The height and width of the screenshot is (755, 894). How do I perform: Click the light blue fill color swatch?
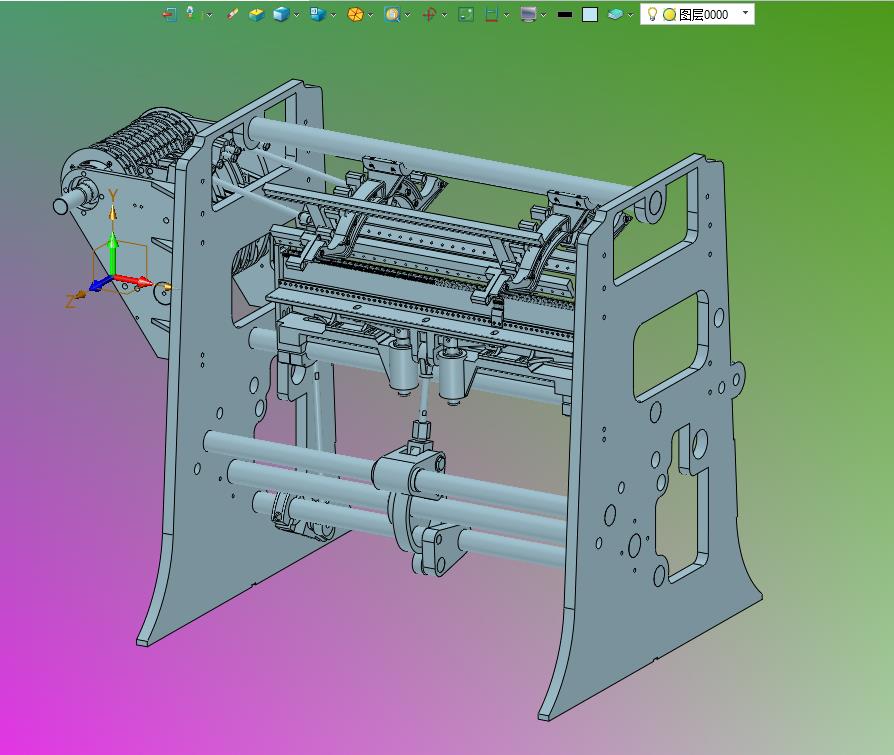point(590,14)
